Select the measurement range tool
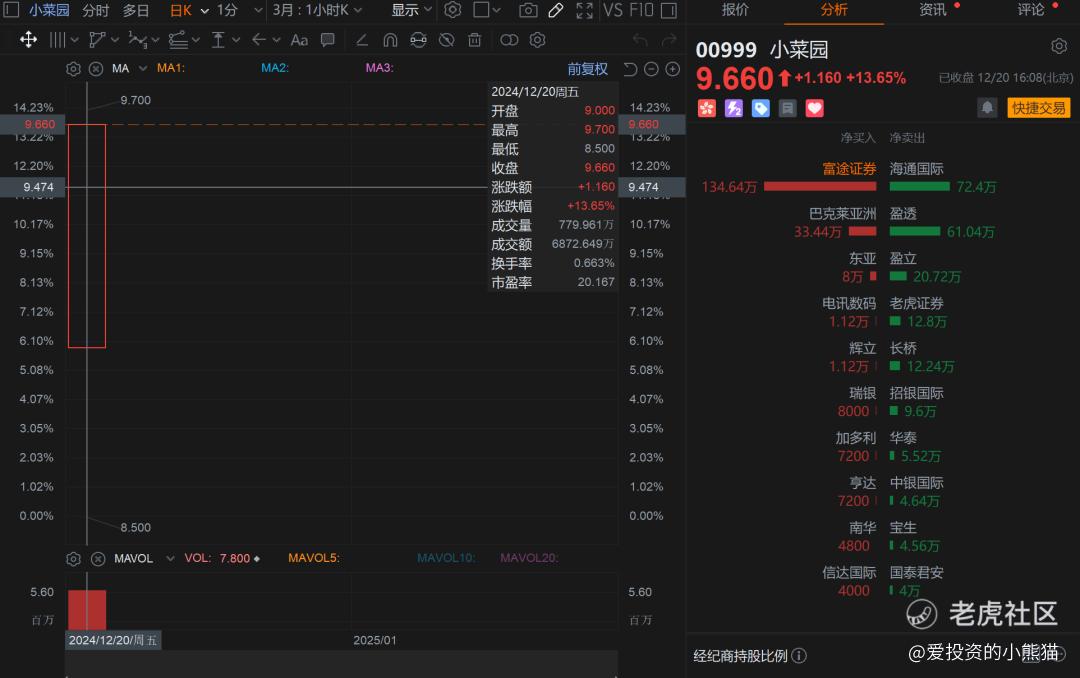Image resolution: width=1080 pixels, height=678 pixels. coord(218,40)
